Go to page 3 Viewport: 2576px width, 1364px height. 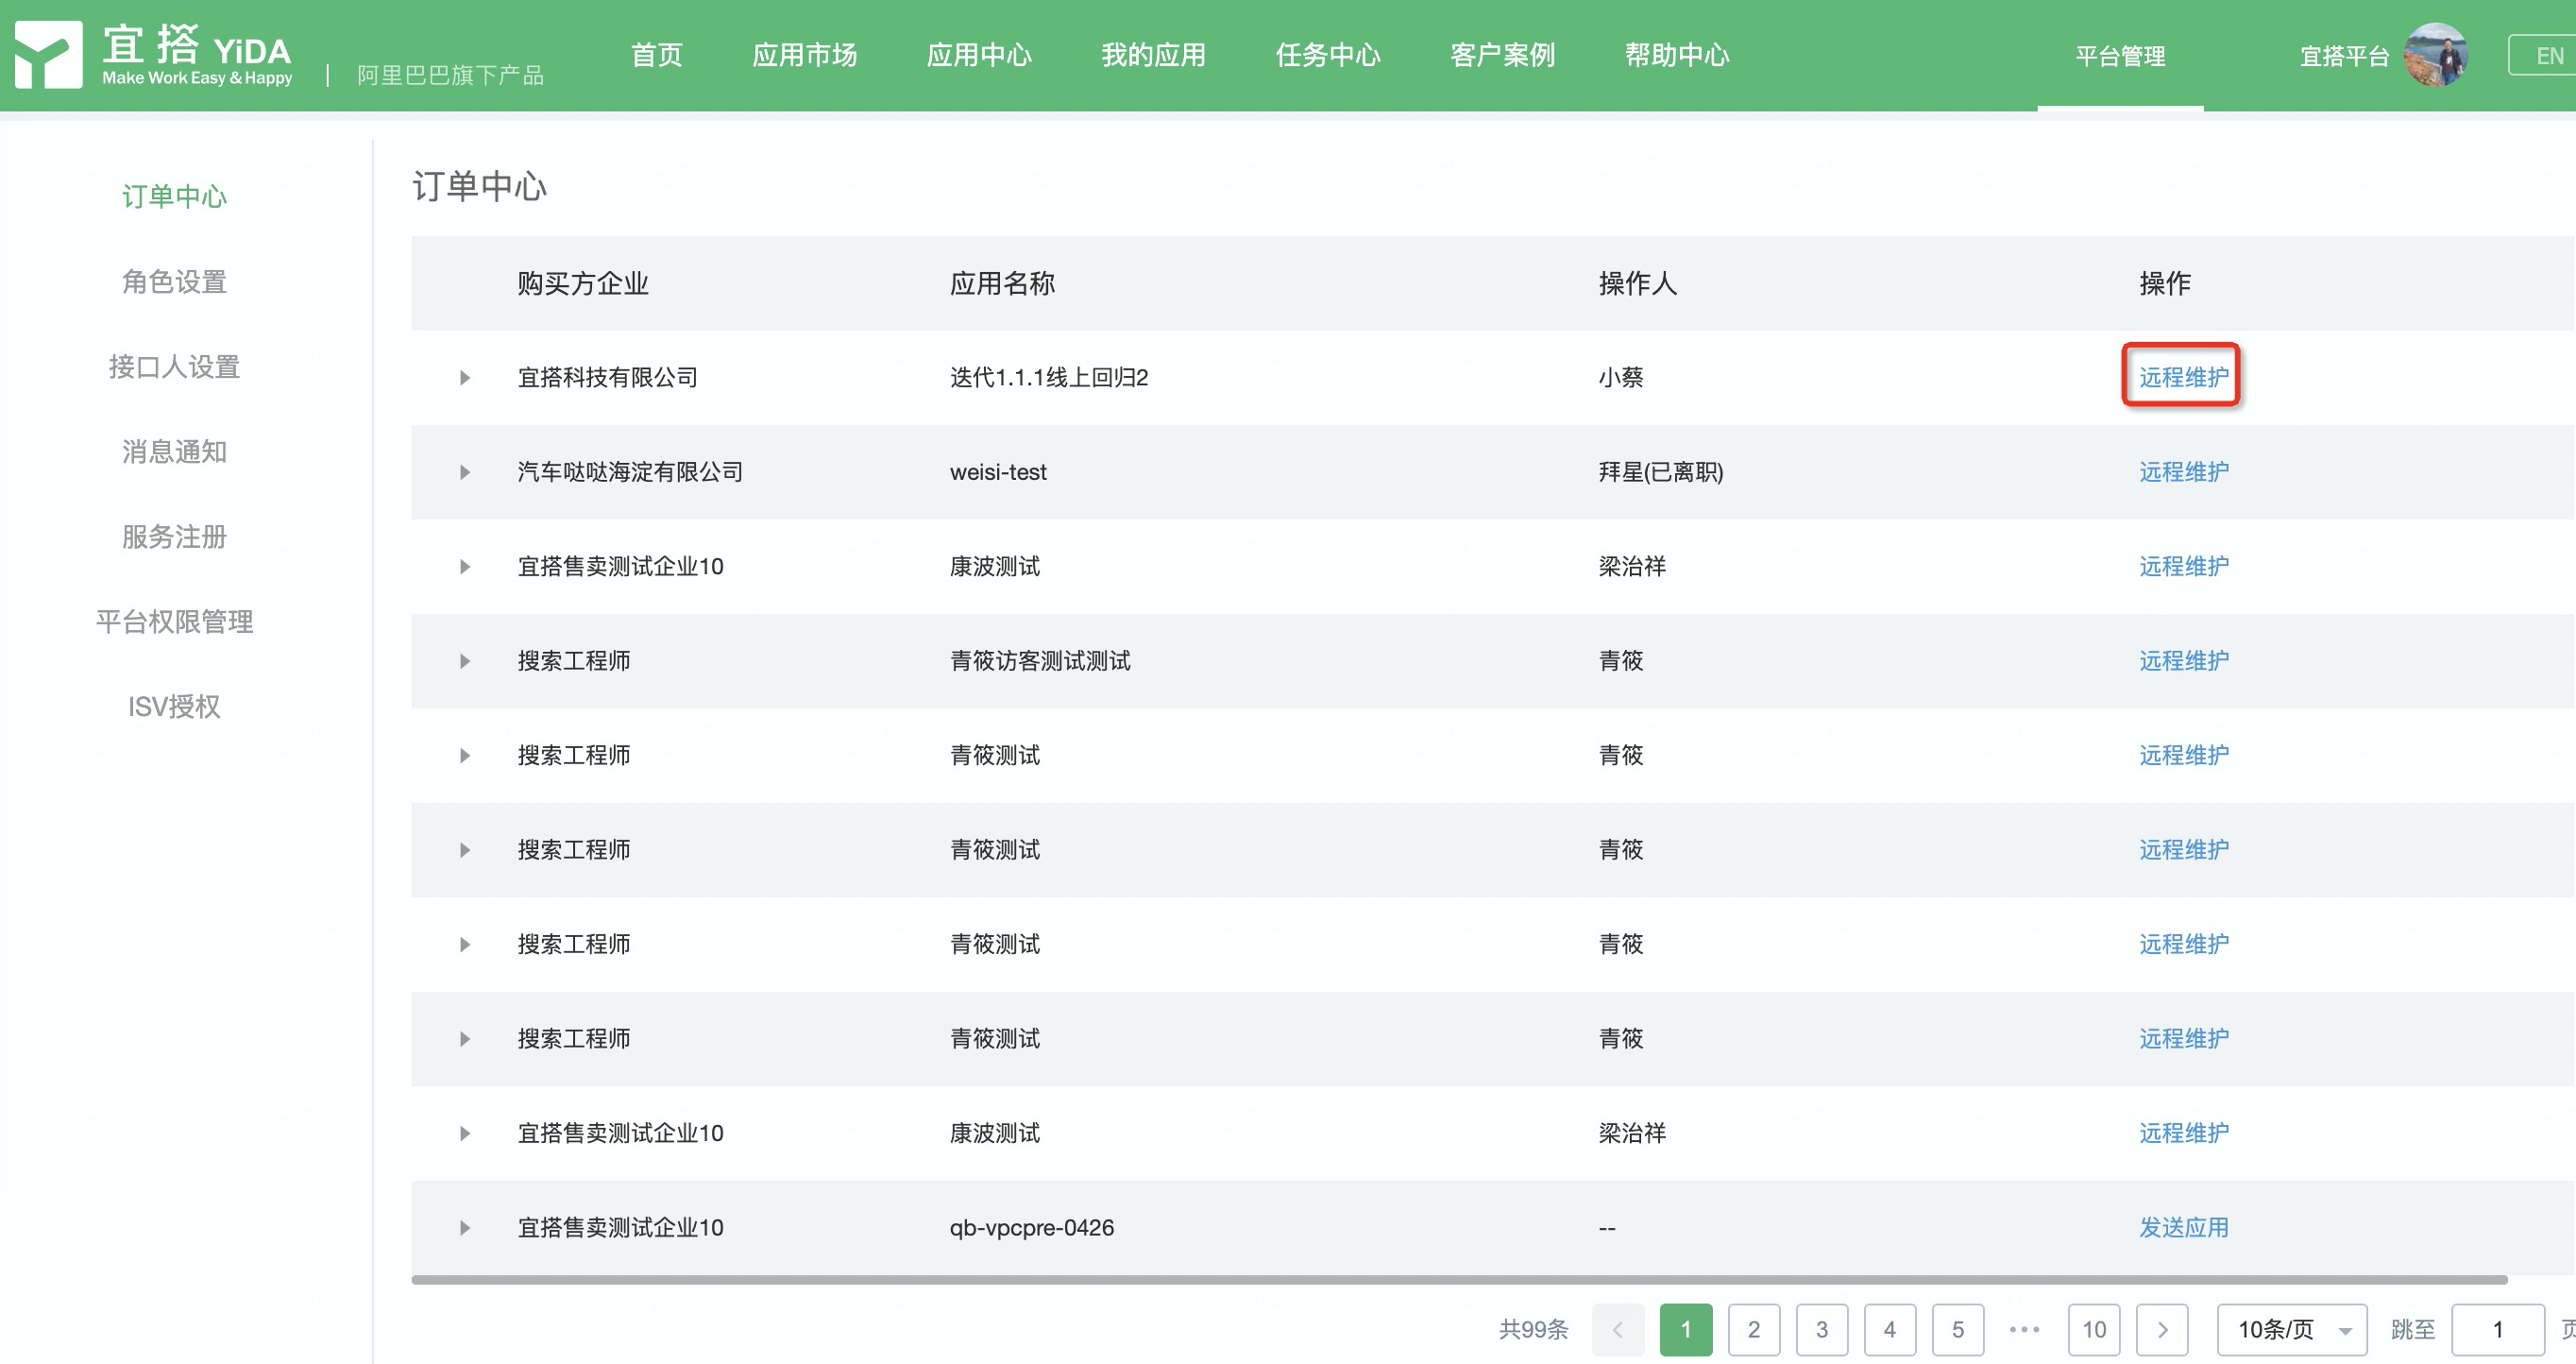pyautogui.click(x=1821, y=1329)
